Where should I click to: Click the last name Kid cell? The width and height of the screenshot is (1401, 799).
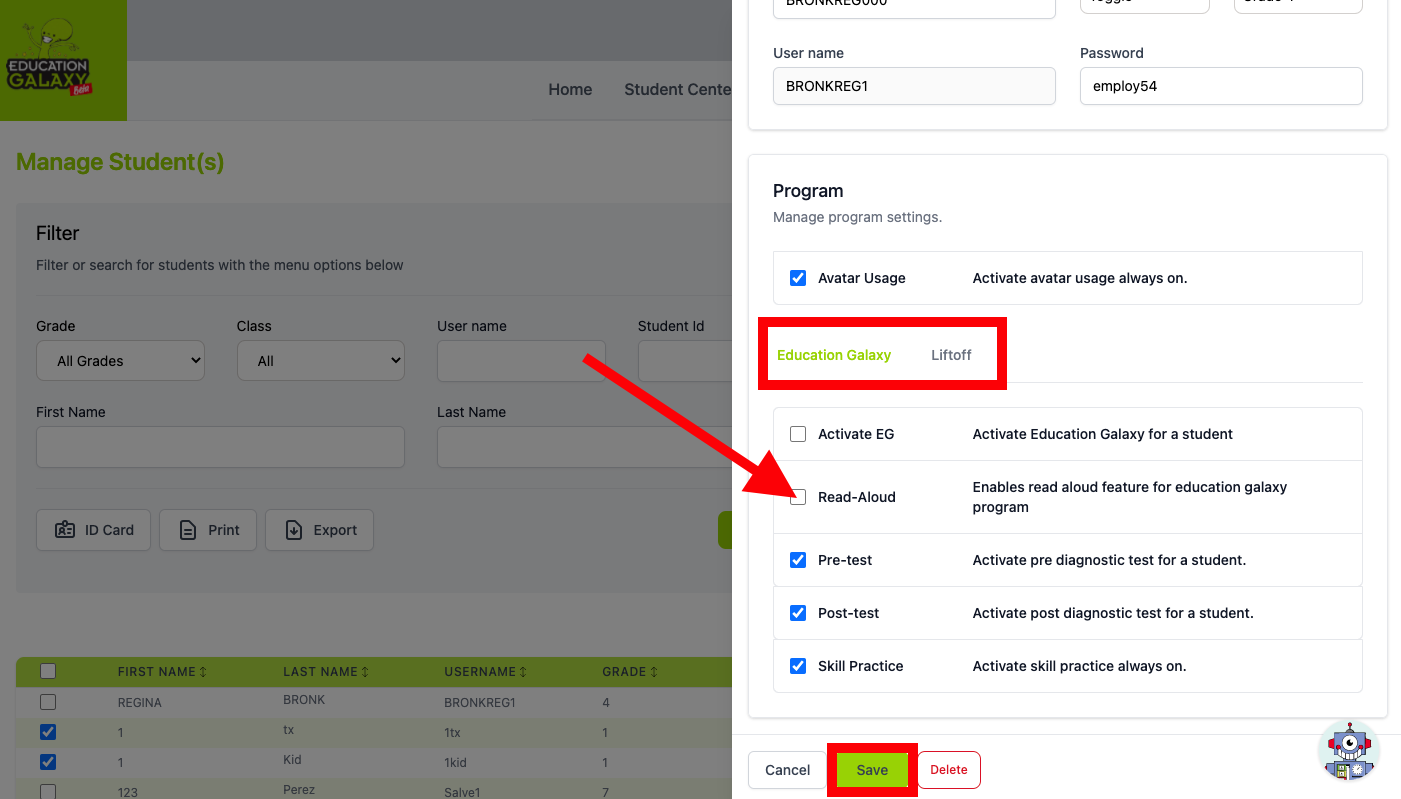[293, 760]
